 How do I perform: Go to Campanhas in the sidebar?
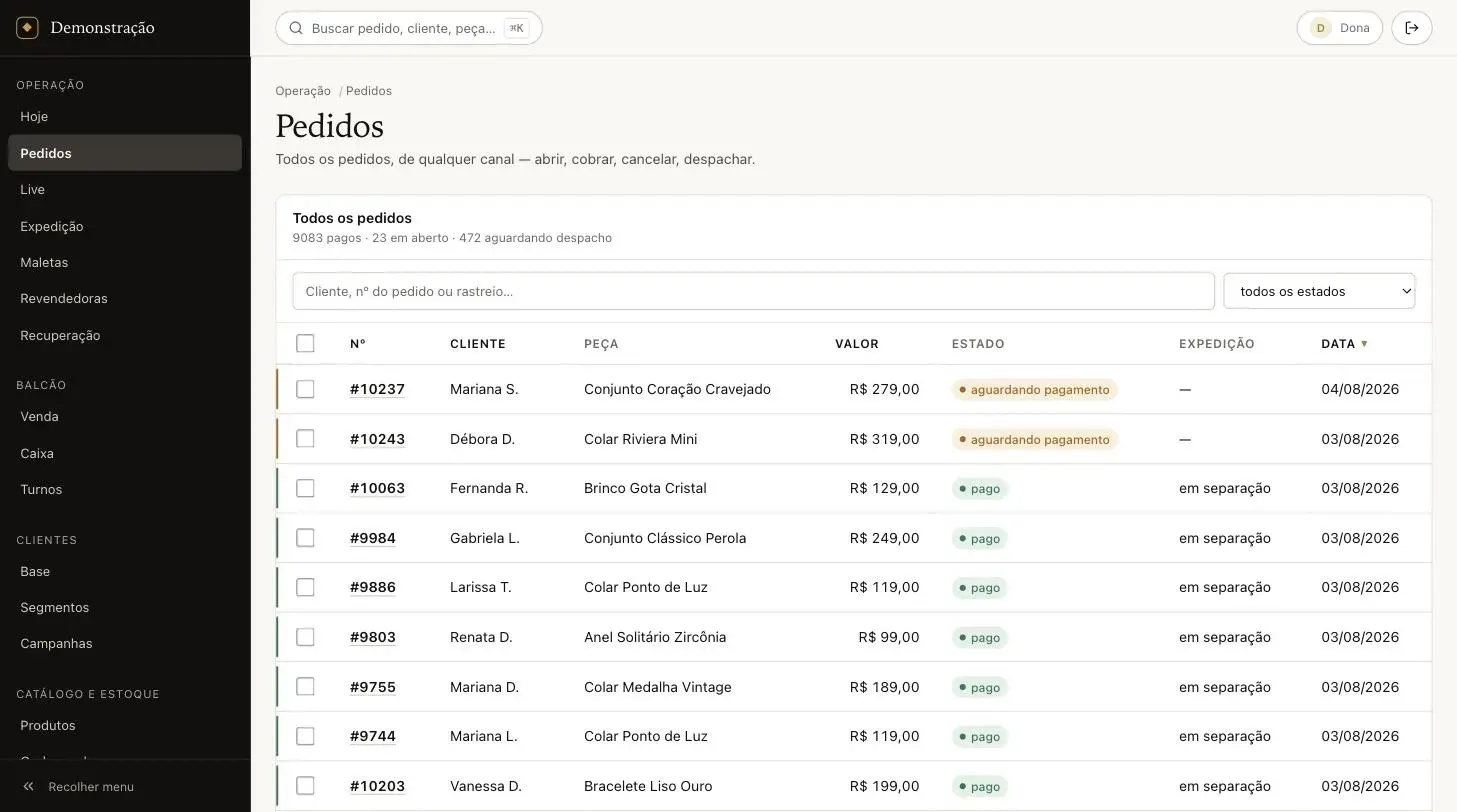point(125,644)
